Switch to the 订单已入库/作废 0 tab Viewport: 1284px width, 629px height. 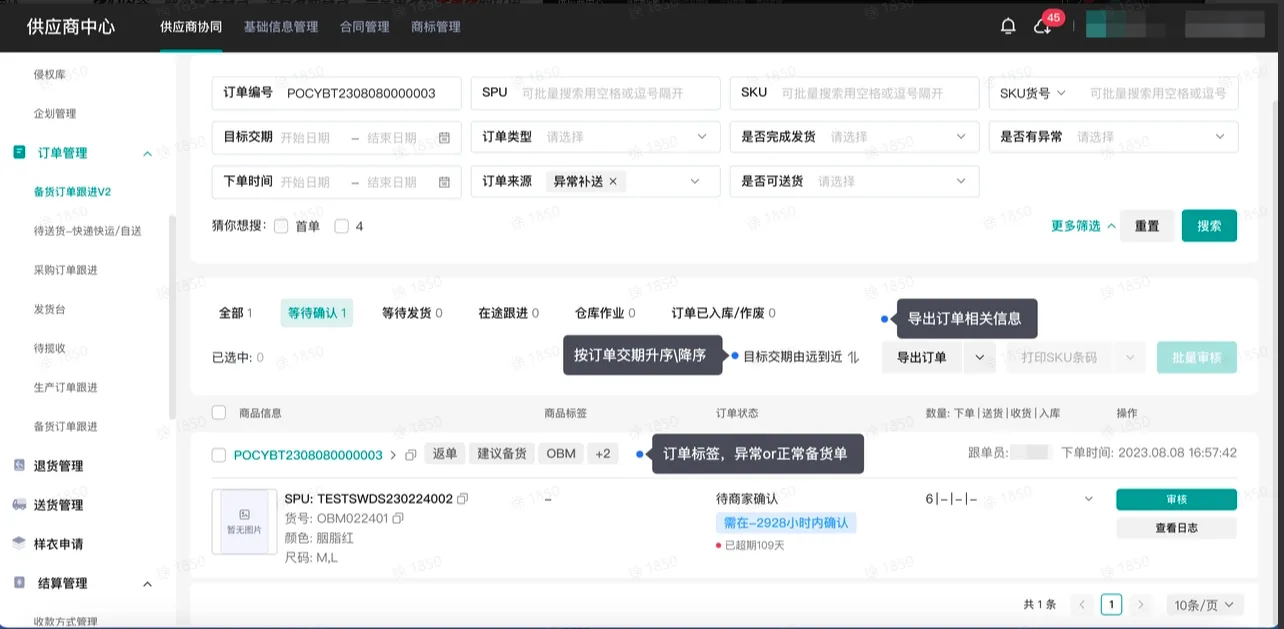(x=724, y=313)
